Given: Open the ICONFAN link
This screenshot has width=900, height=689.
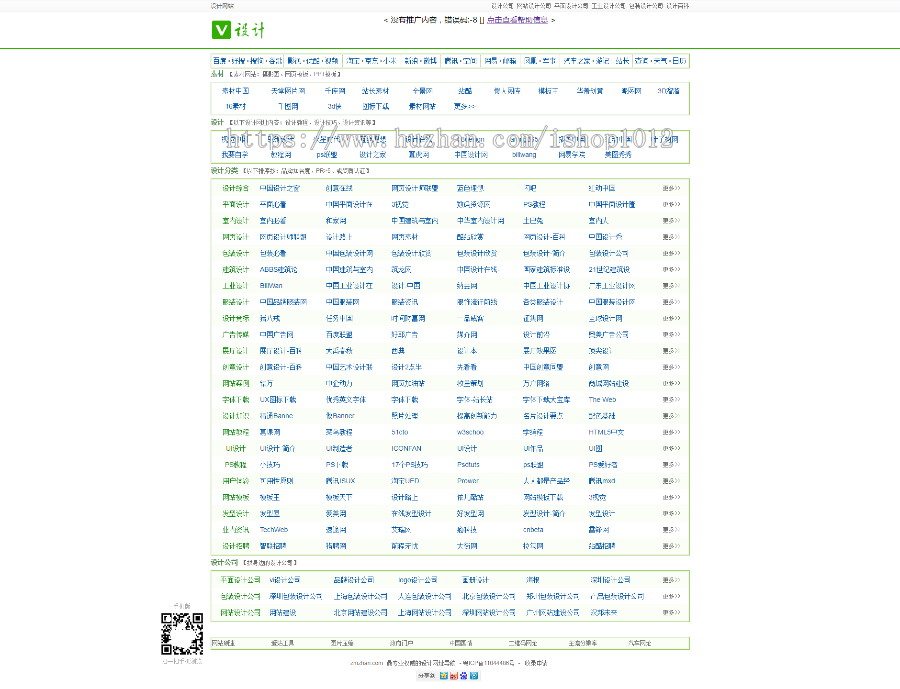Looking at the screenshot, I should [x=406, y=448].
